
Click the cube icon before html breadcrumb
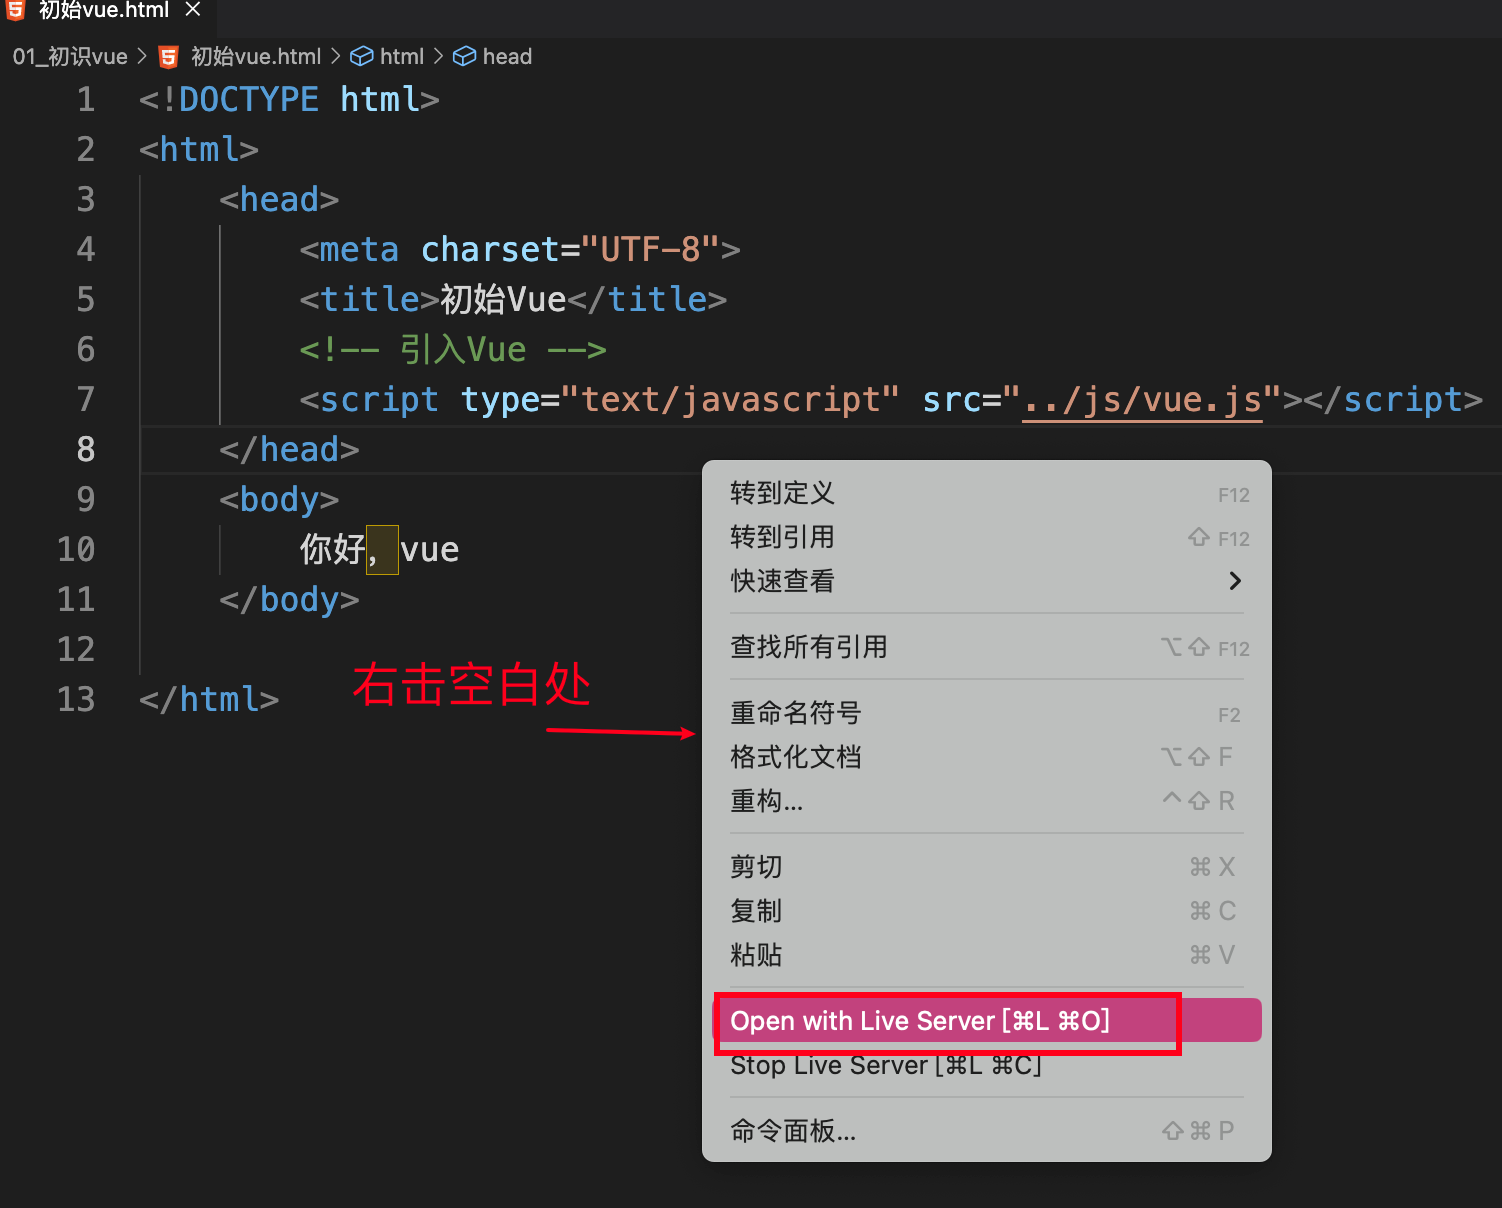[x=362, y=57]
